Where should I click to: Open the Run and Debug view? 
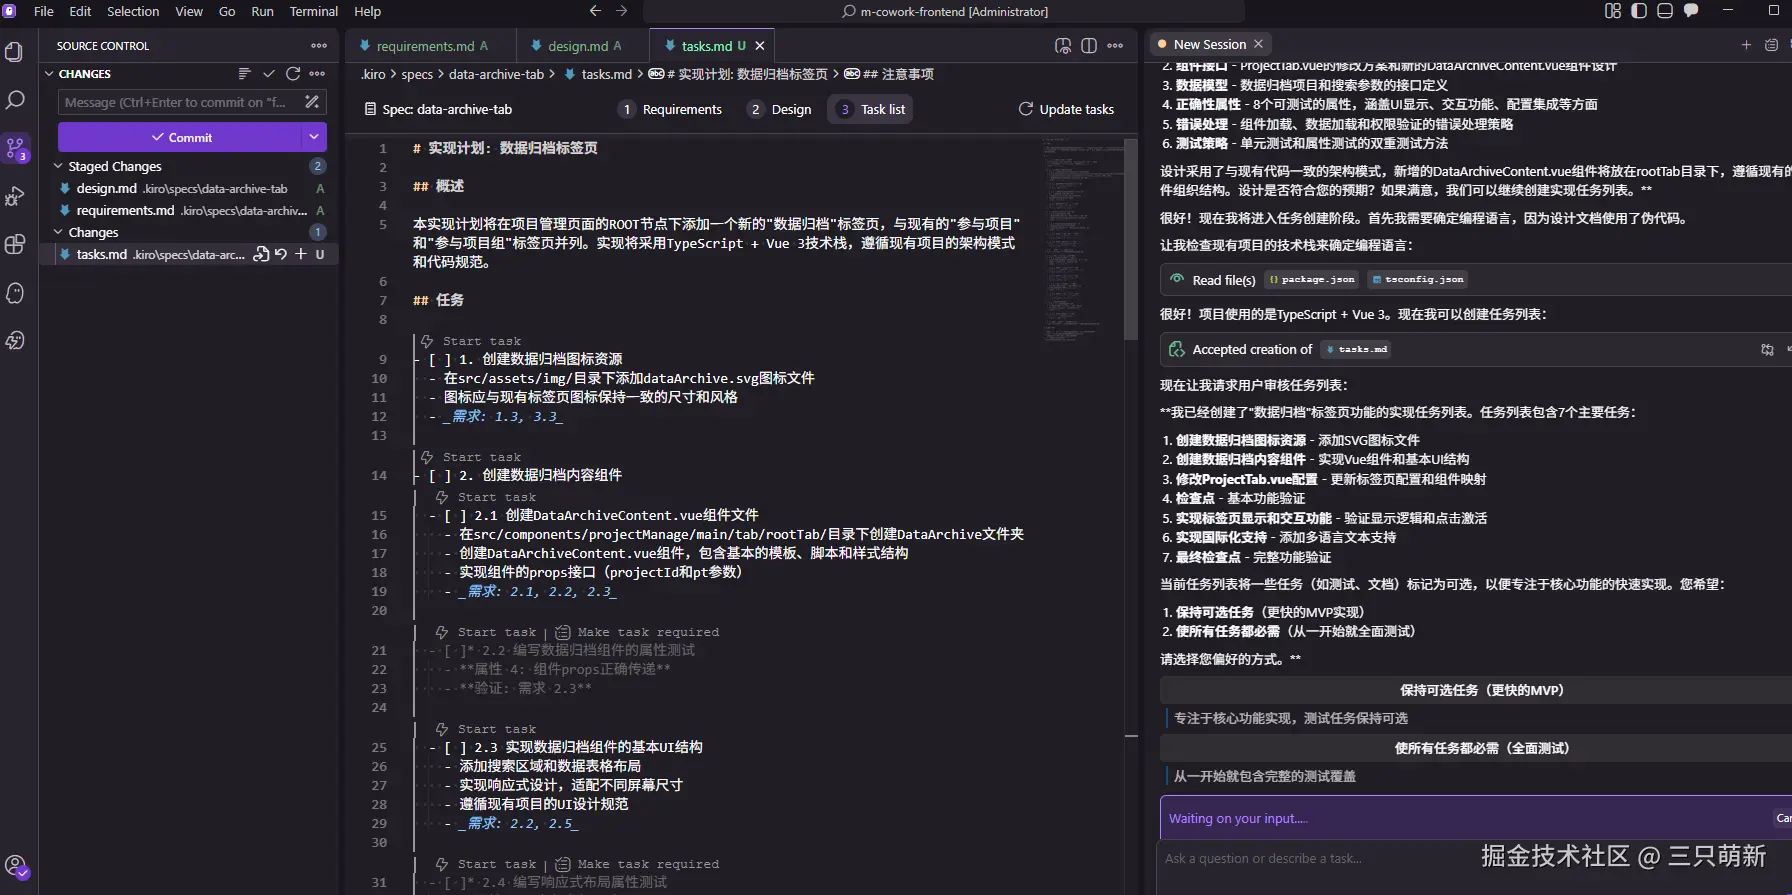(x=15, y=196)
